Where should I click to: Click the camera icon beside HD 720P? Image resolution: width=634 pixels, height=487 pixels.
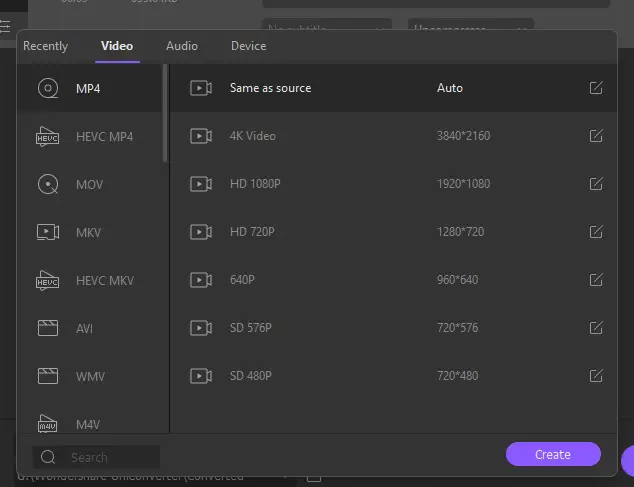point(201,232)
